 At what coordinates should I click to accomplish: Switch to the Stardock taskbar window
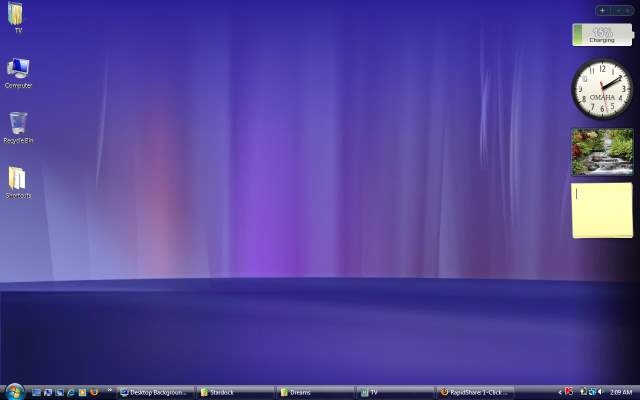[x=236, y=393]
